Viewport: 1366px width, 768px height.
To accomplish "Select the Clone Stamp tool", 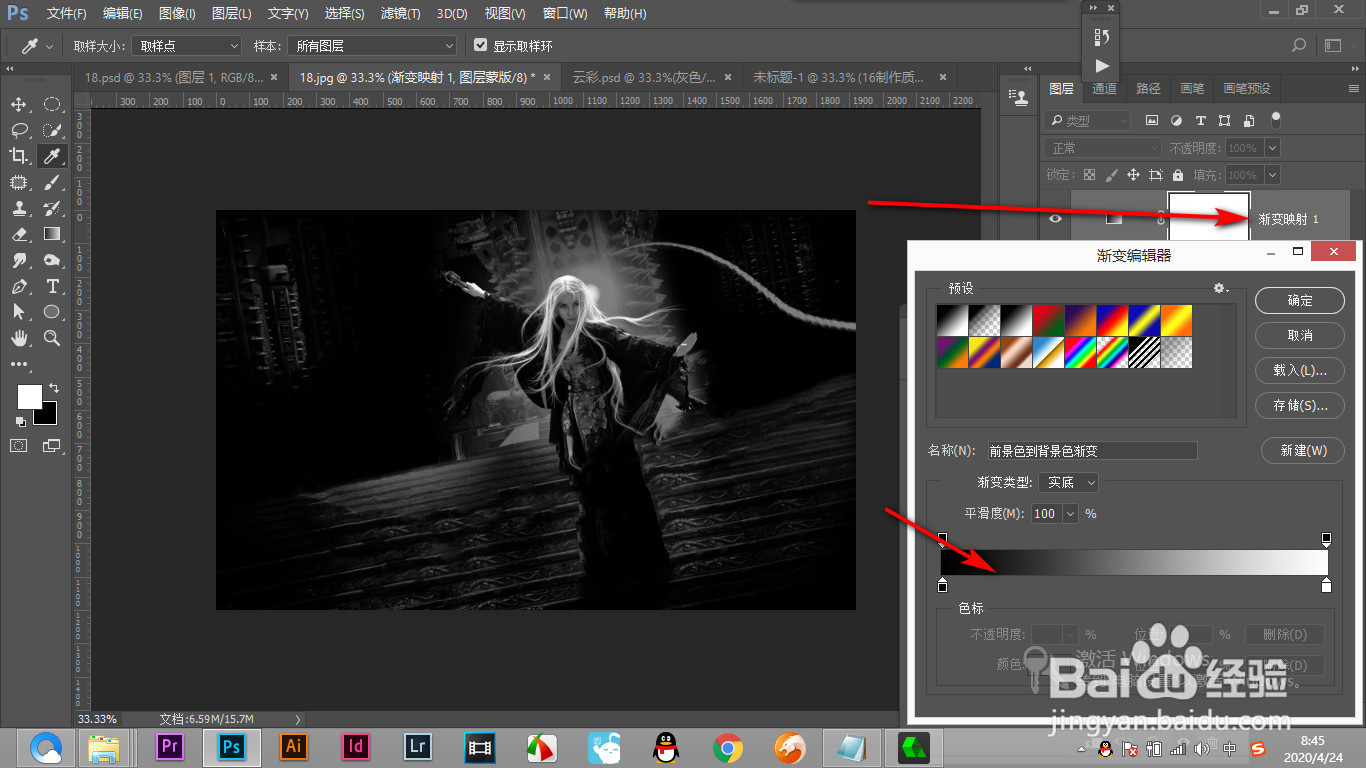I will (x=19, y=208).
